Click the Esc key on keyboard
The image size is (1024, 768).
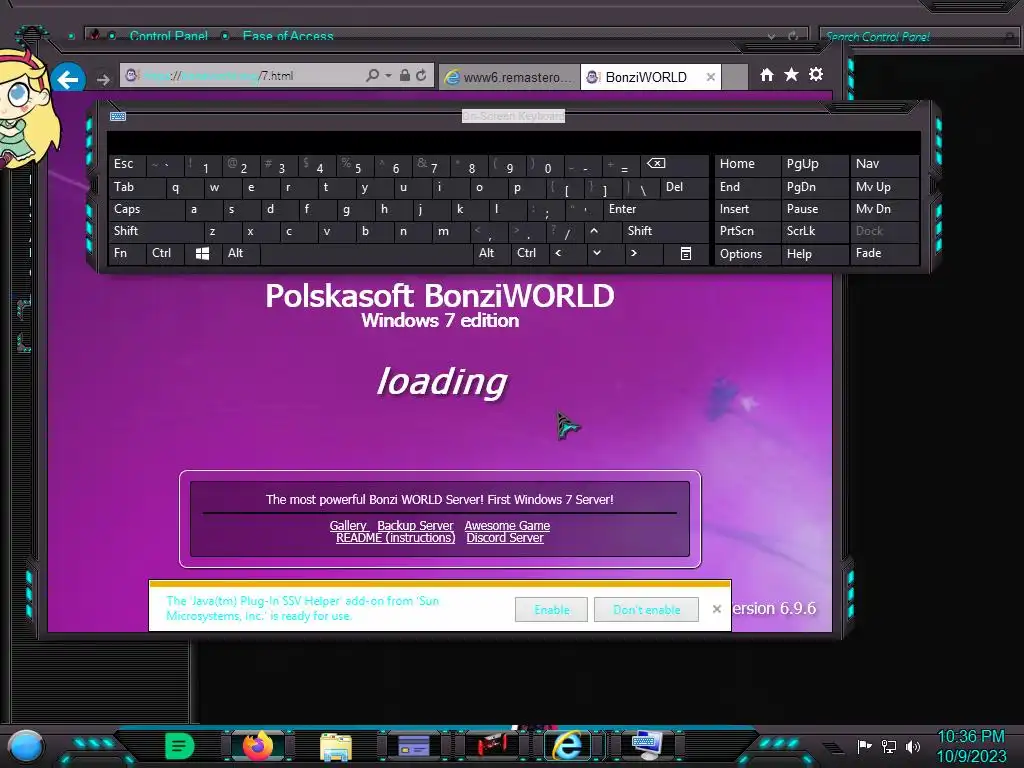point(127,165)
